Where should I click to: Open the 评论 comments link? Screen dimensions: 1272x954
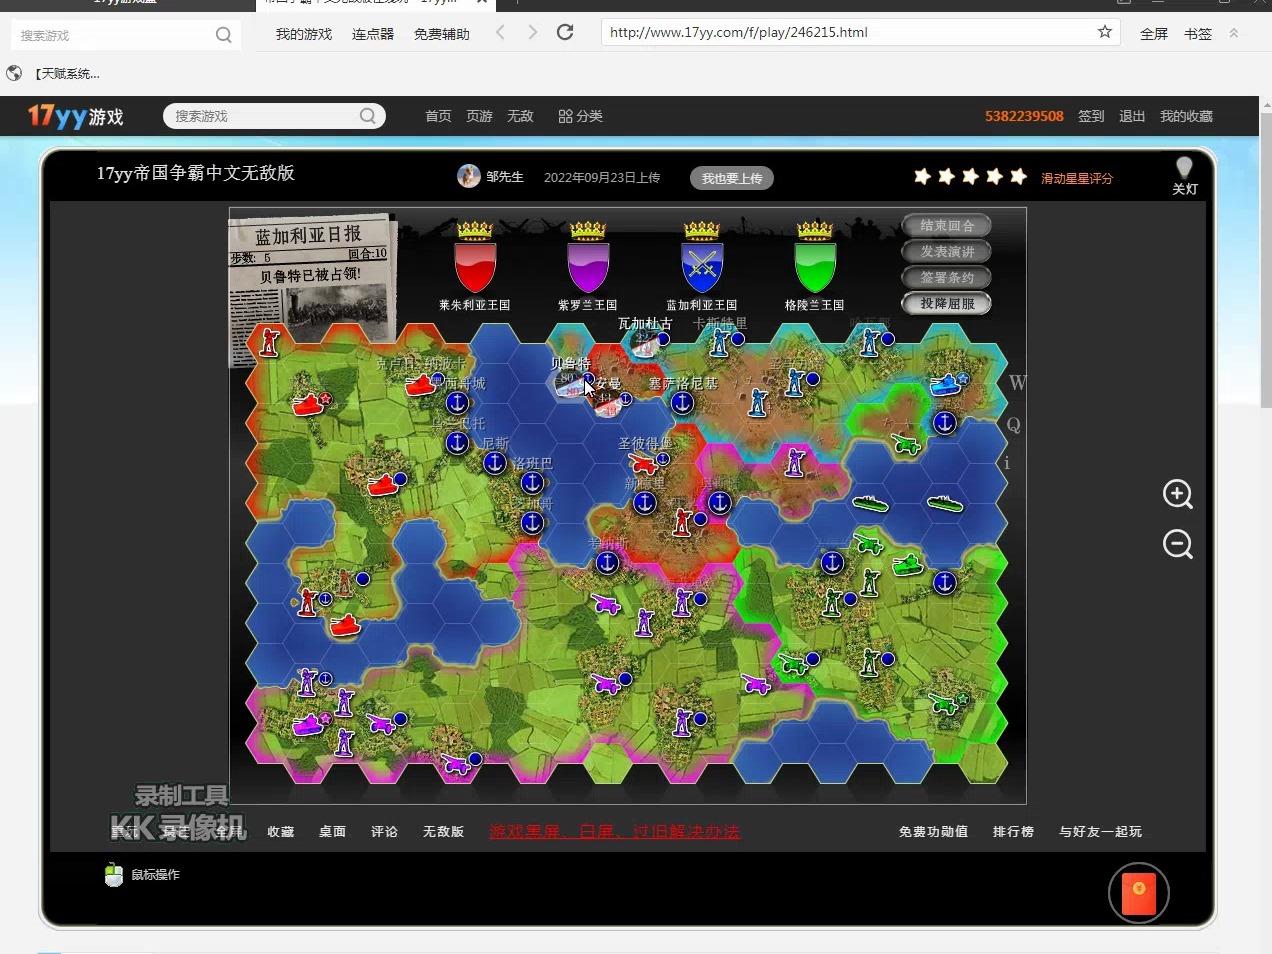click(x=385, y=832)
